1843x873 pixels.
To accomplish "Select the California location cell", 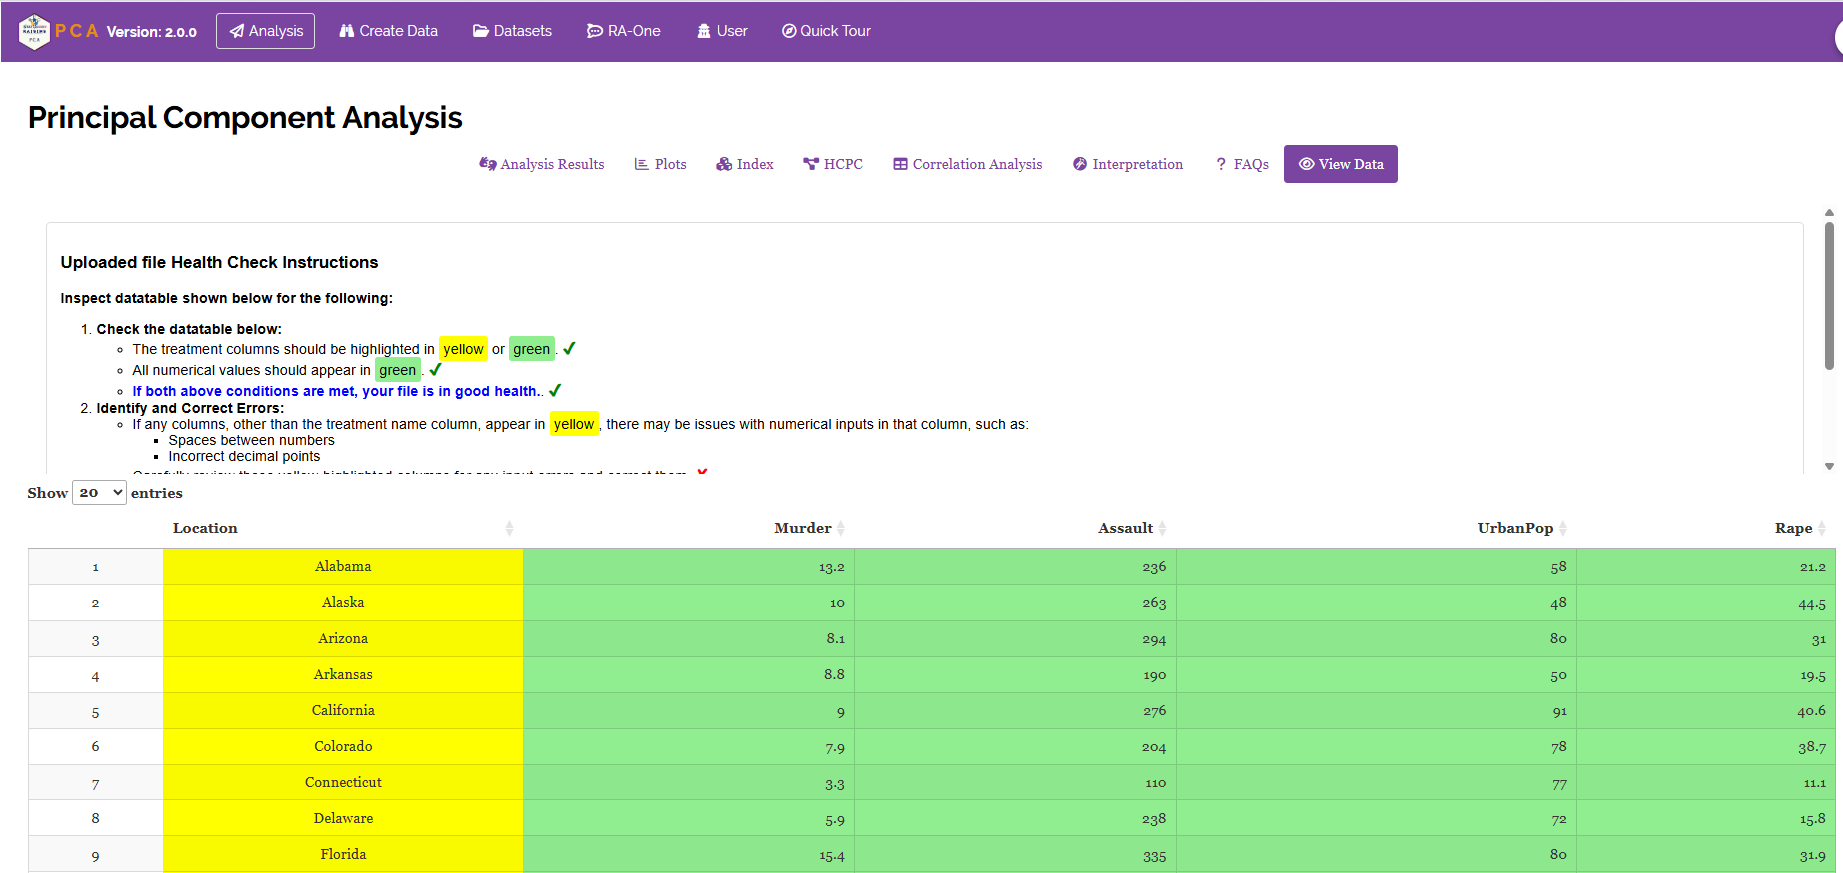I will pos(343,711).
